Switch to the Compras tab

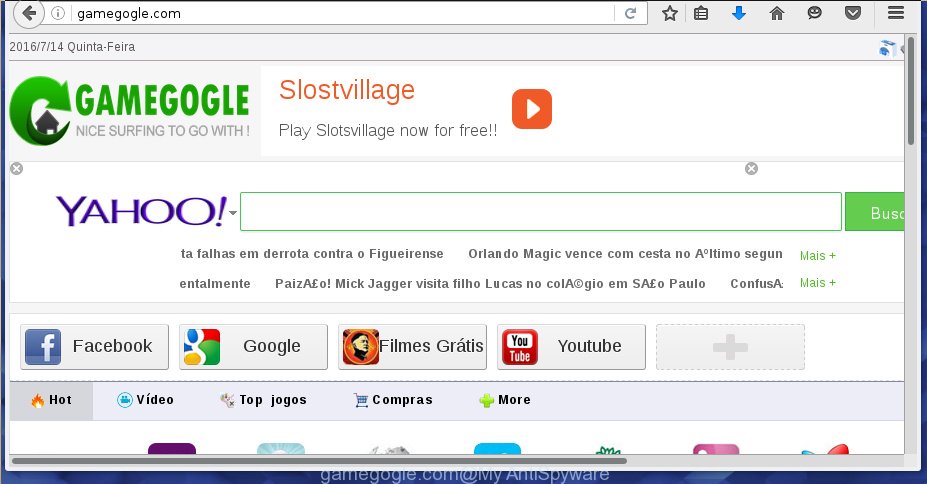tap(393, 400)
